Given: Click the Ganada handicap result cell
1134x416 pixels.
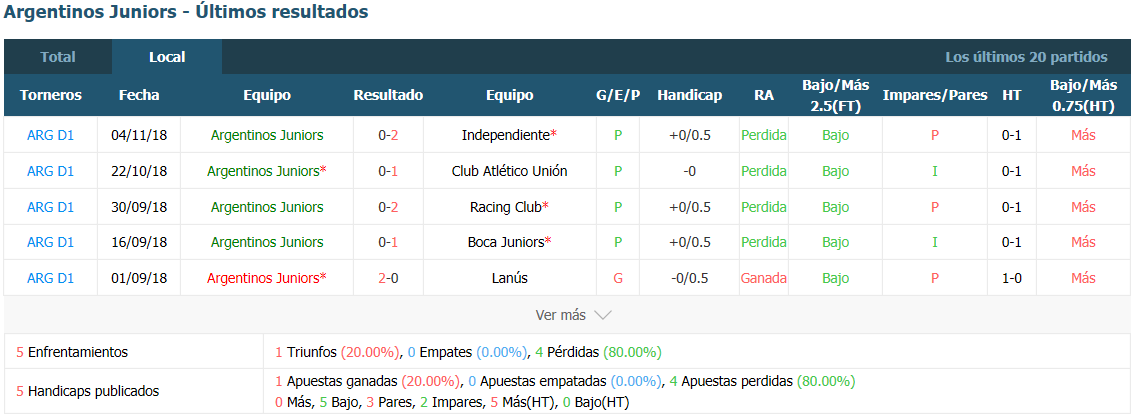Looking at the screenshot, I should (x=764, y=279).
